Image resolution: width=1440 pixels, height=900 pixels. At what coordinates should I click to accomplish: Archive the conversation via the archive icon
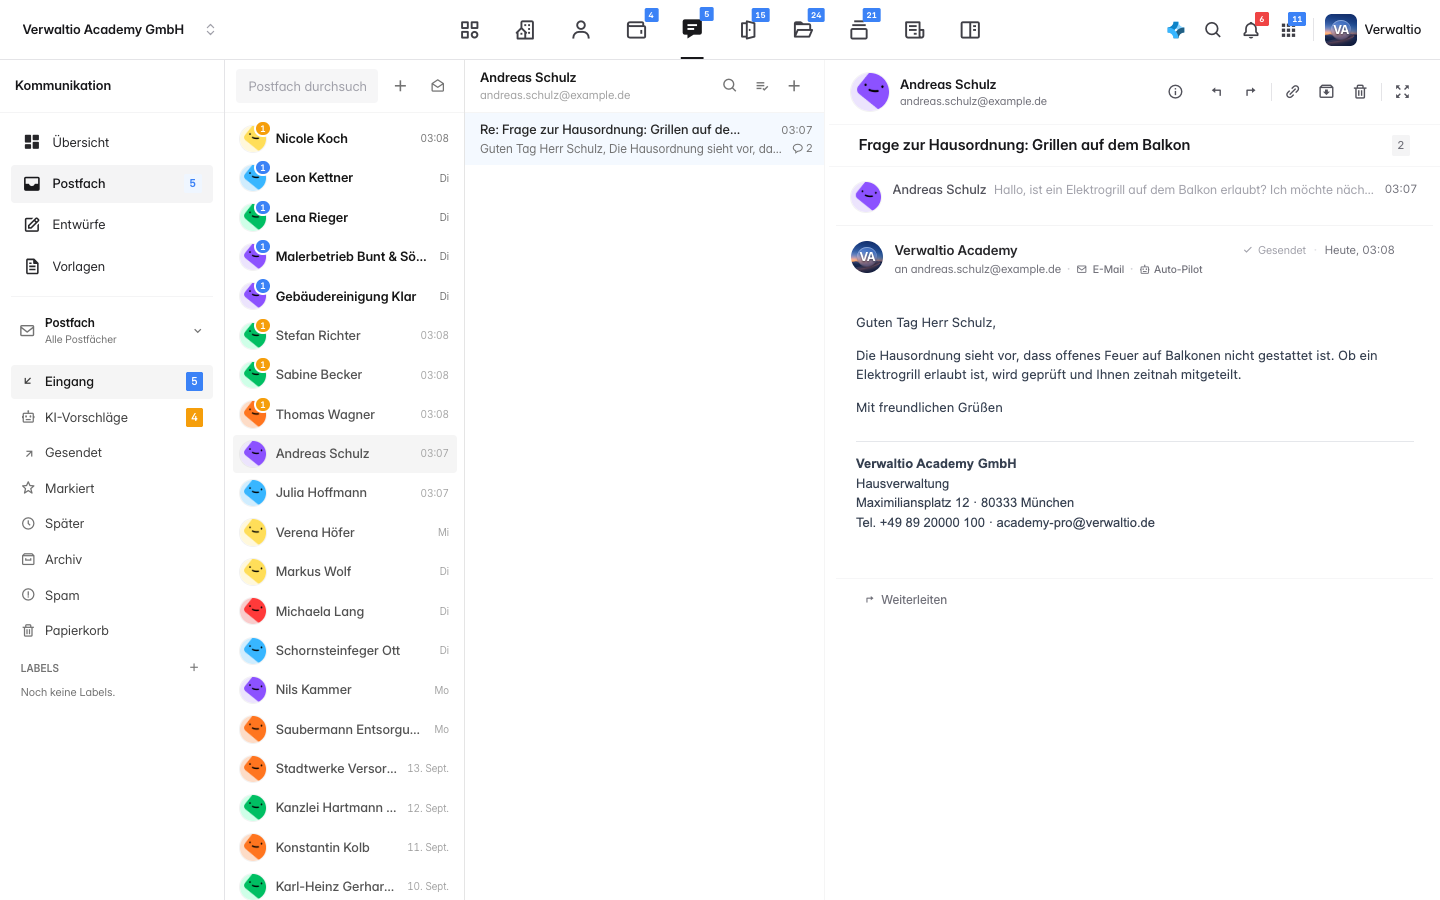coord(1326,92)
